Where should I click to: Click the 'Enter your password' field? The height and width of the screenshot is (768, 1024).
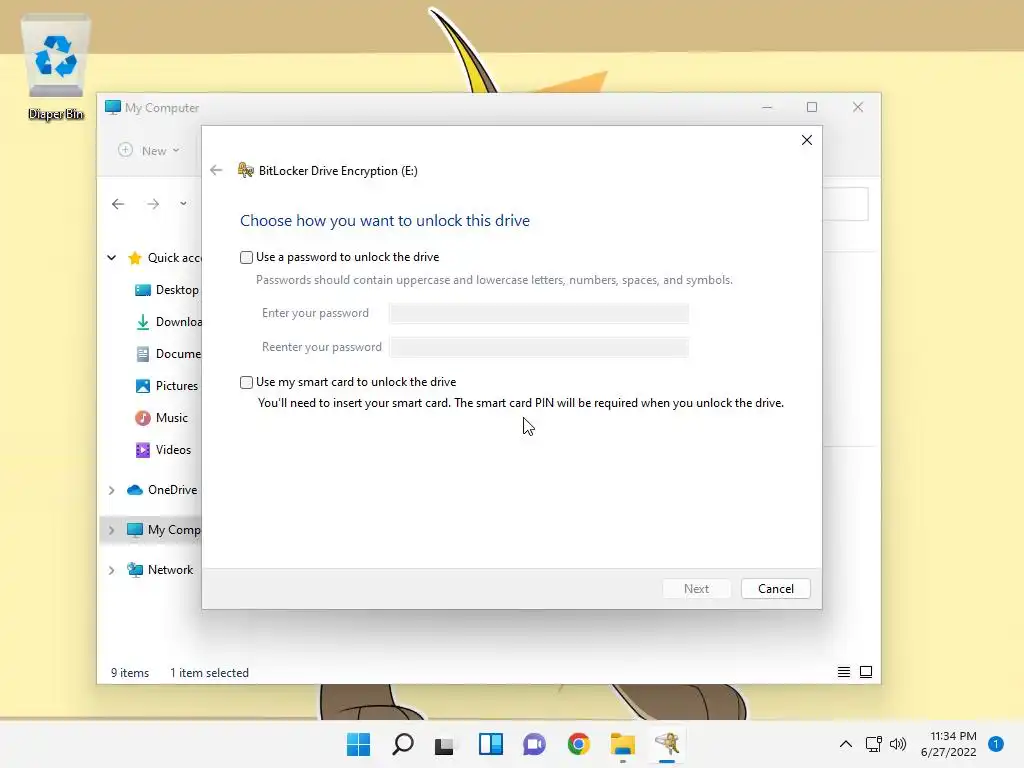click(x=539, y=313)
